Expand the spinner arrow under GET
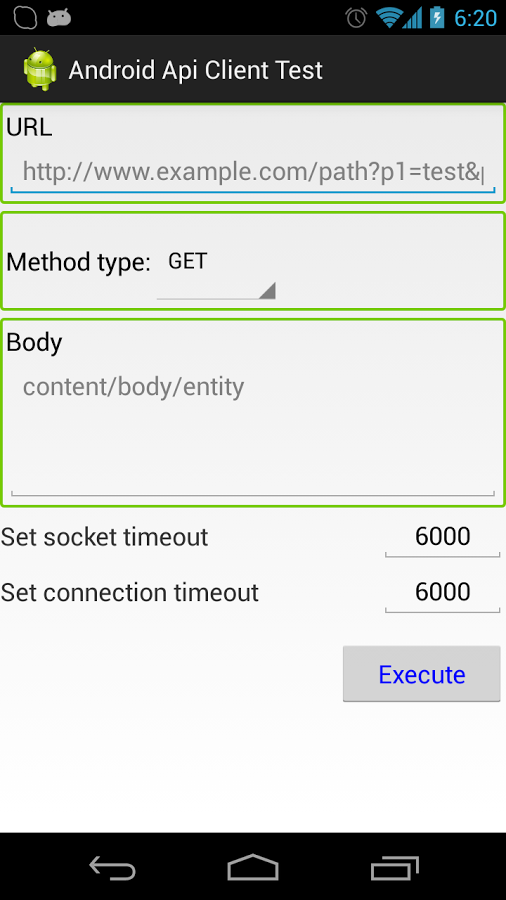Screen dimensions: 506x900 click(267, 290)
